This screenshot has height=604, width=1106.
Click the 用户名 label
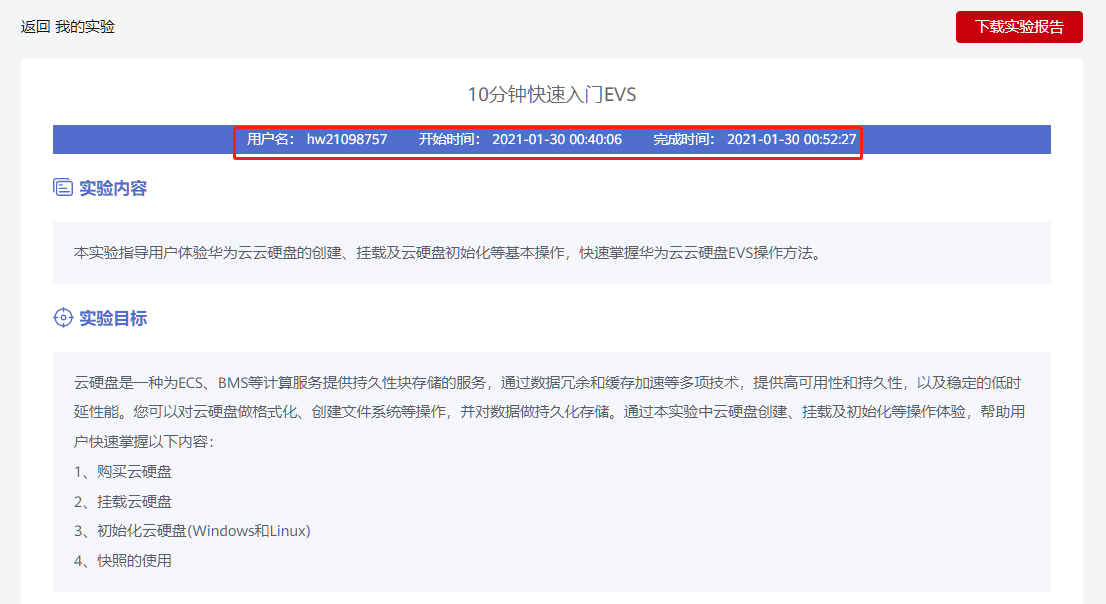pyautogui.click(x=271, y=140)
